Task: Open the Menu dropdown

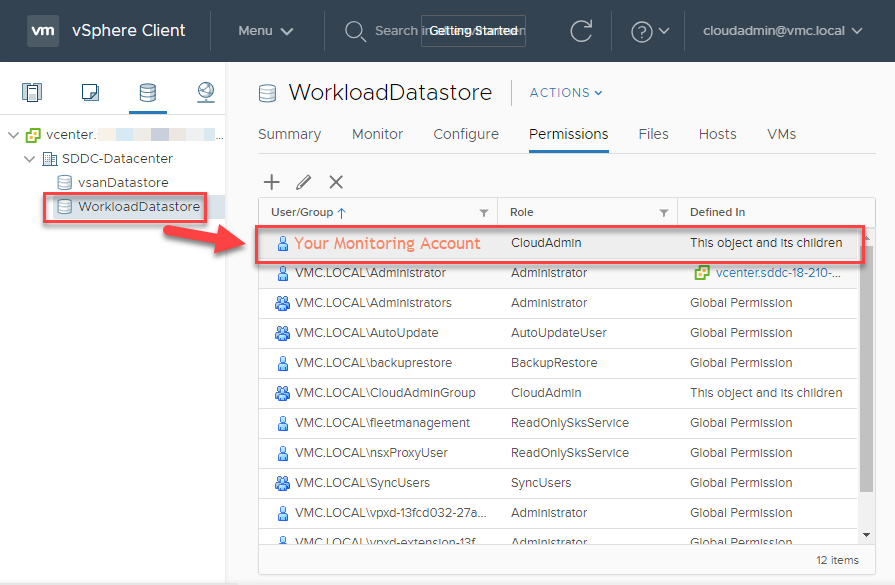Action: [x=265, y=31]
